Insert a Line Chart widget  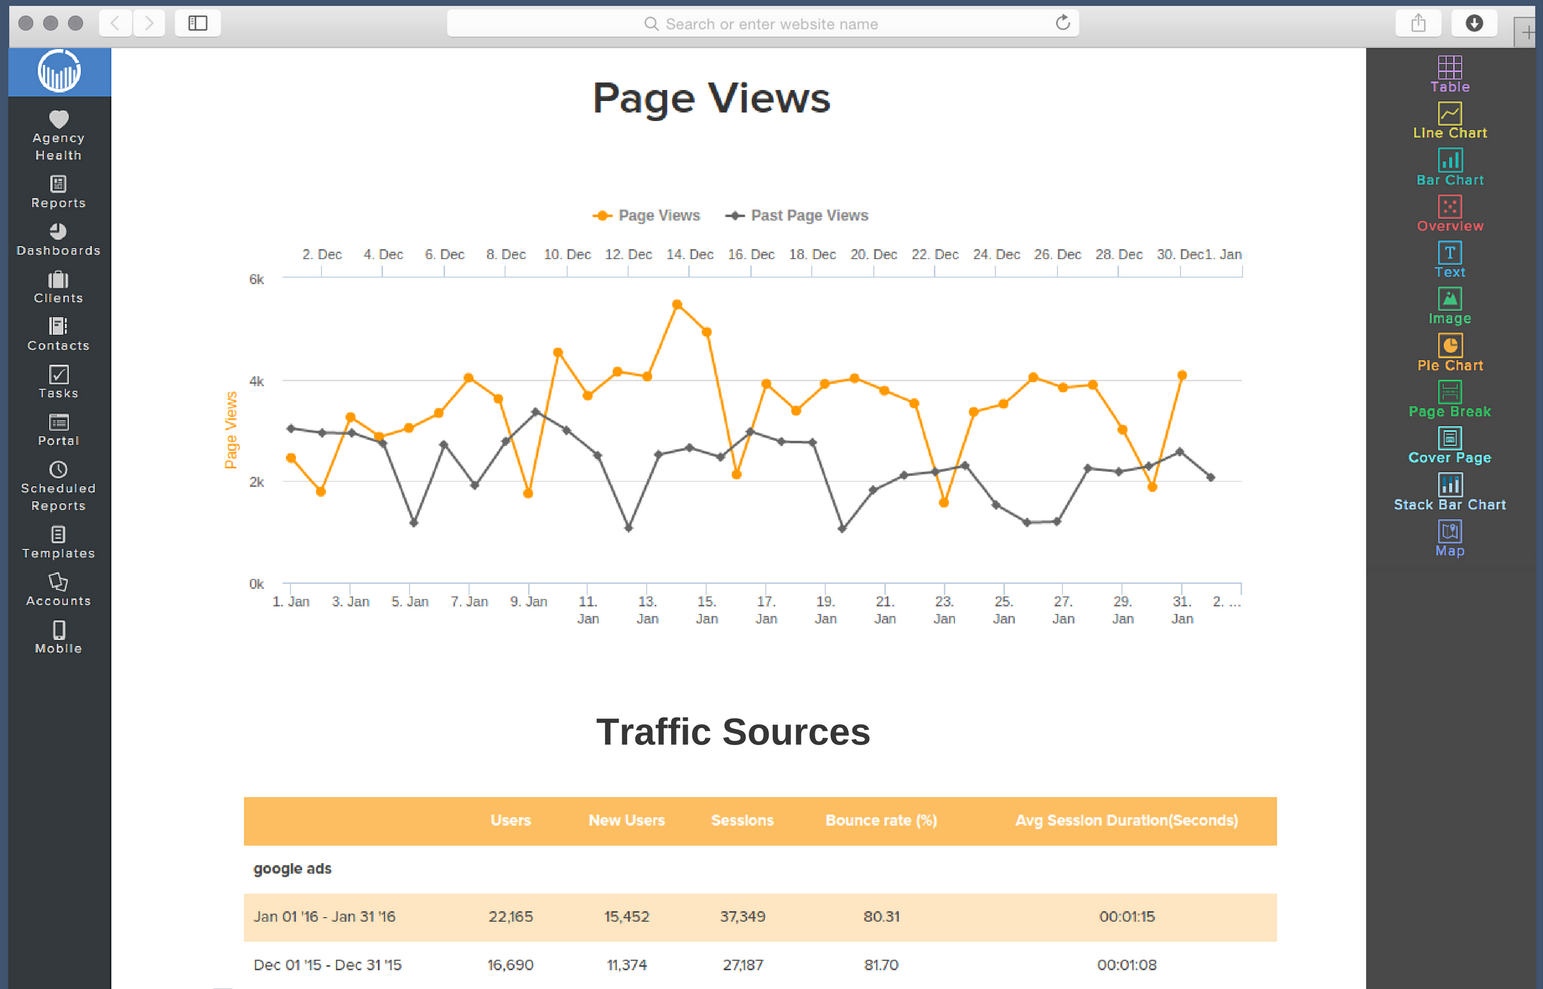(1450, 120)
